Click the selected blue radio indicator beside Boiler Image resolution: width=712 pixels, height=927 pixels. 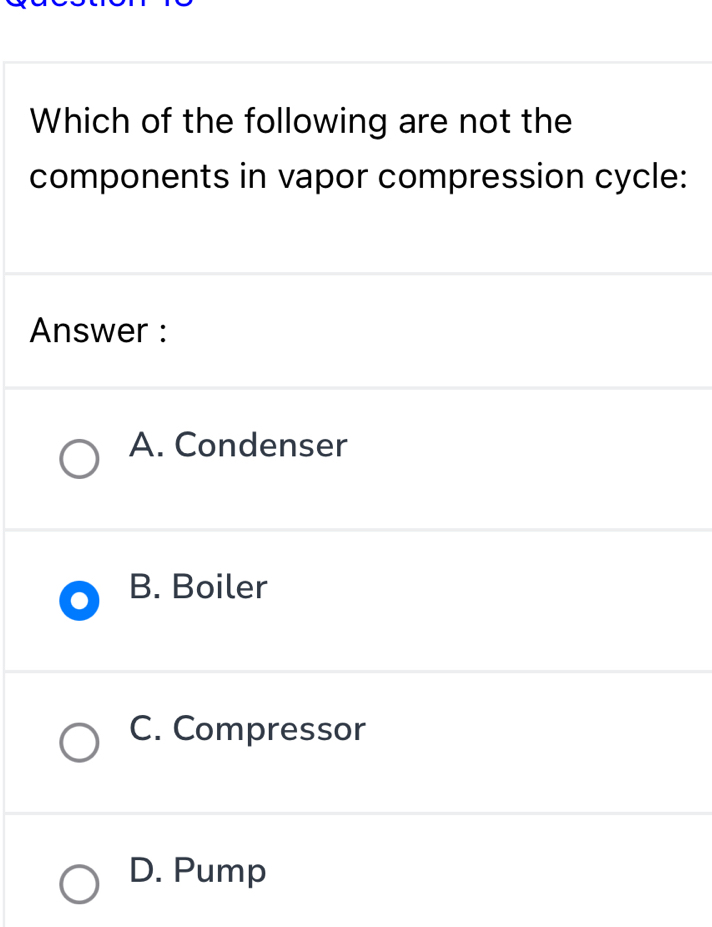[79, 600]
